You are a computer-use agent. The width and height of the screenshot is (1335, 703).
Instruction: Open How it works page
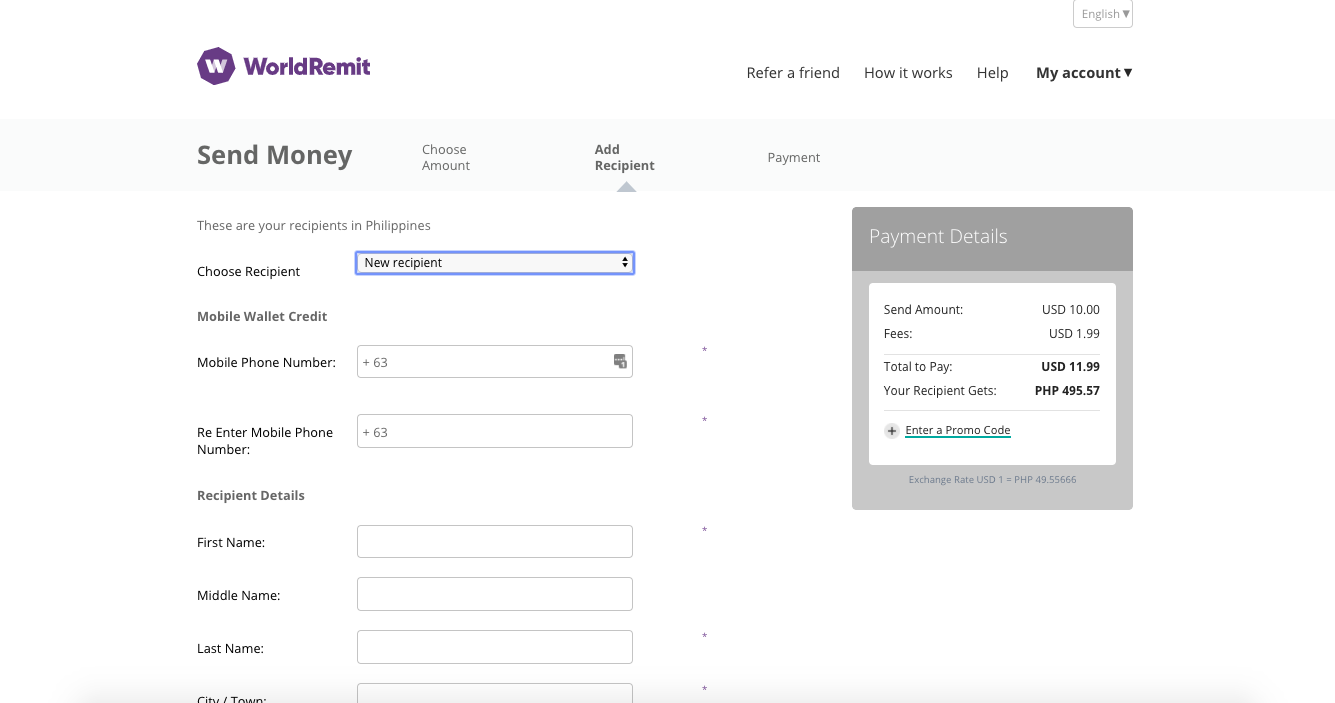click(x=908, y=73)
